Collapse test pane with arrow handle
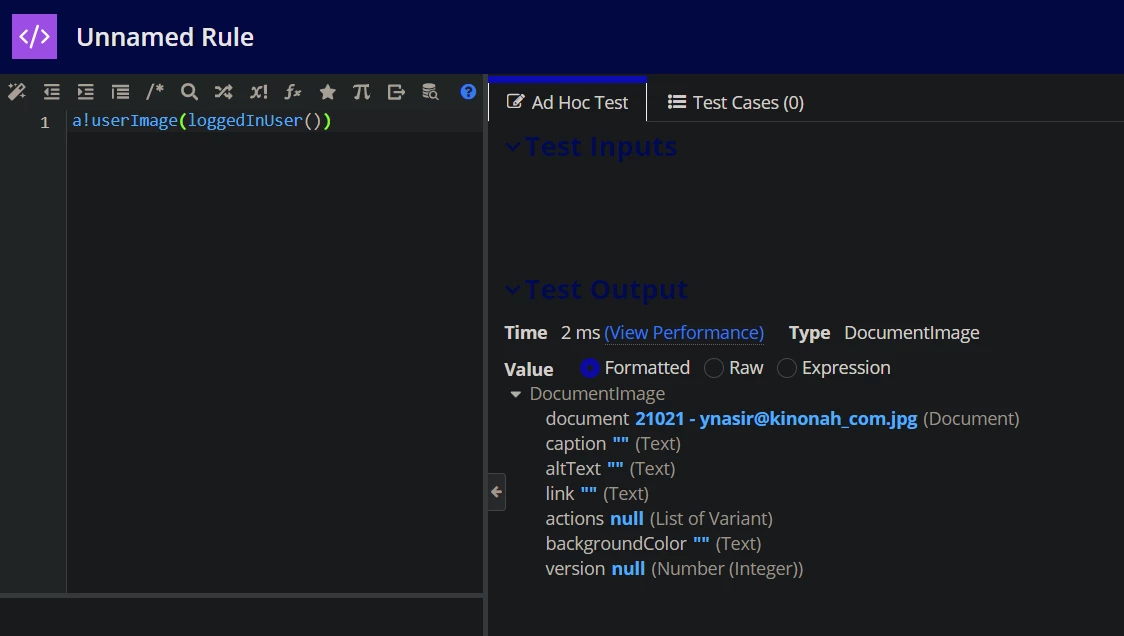 [497, 492]
